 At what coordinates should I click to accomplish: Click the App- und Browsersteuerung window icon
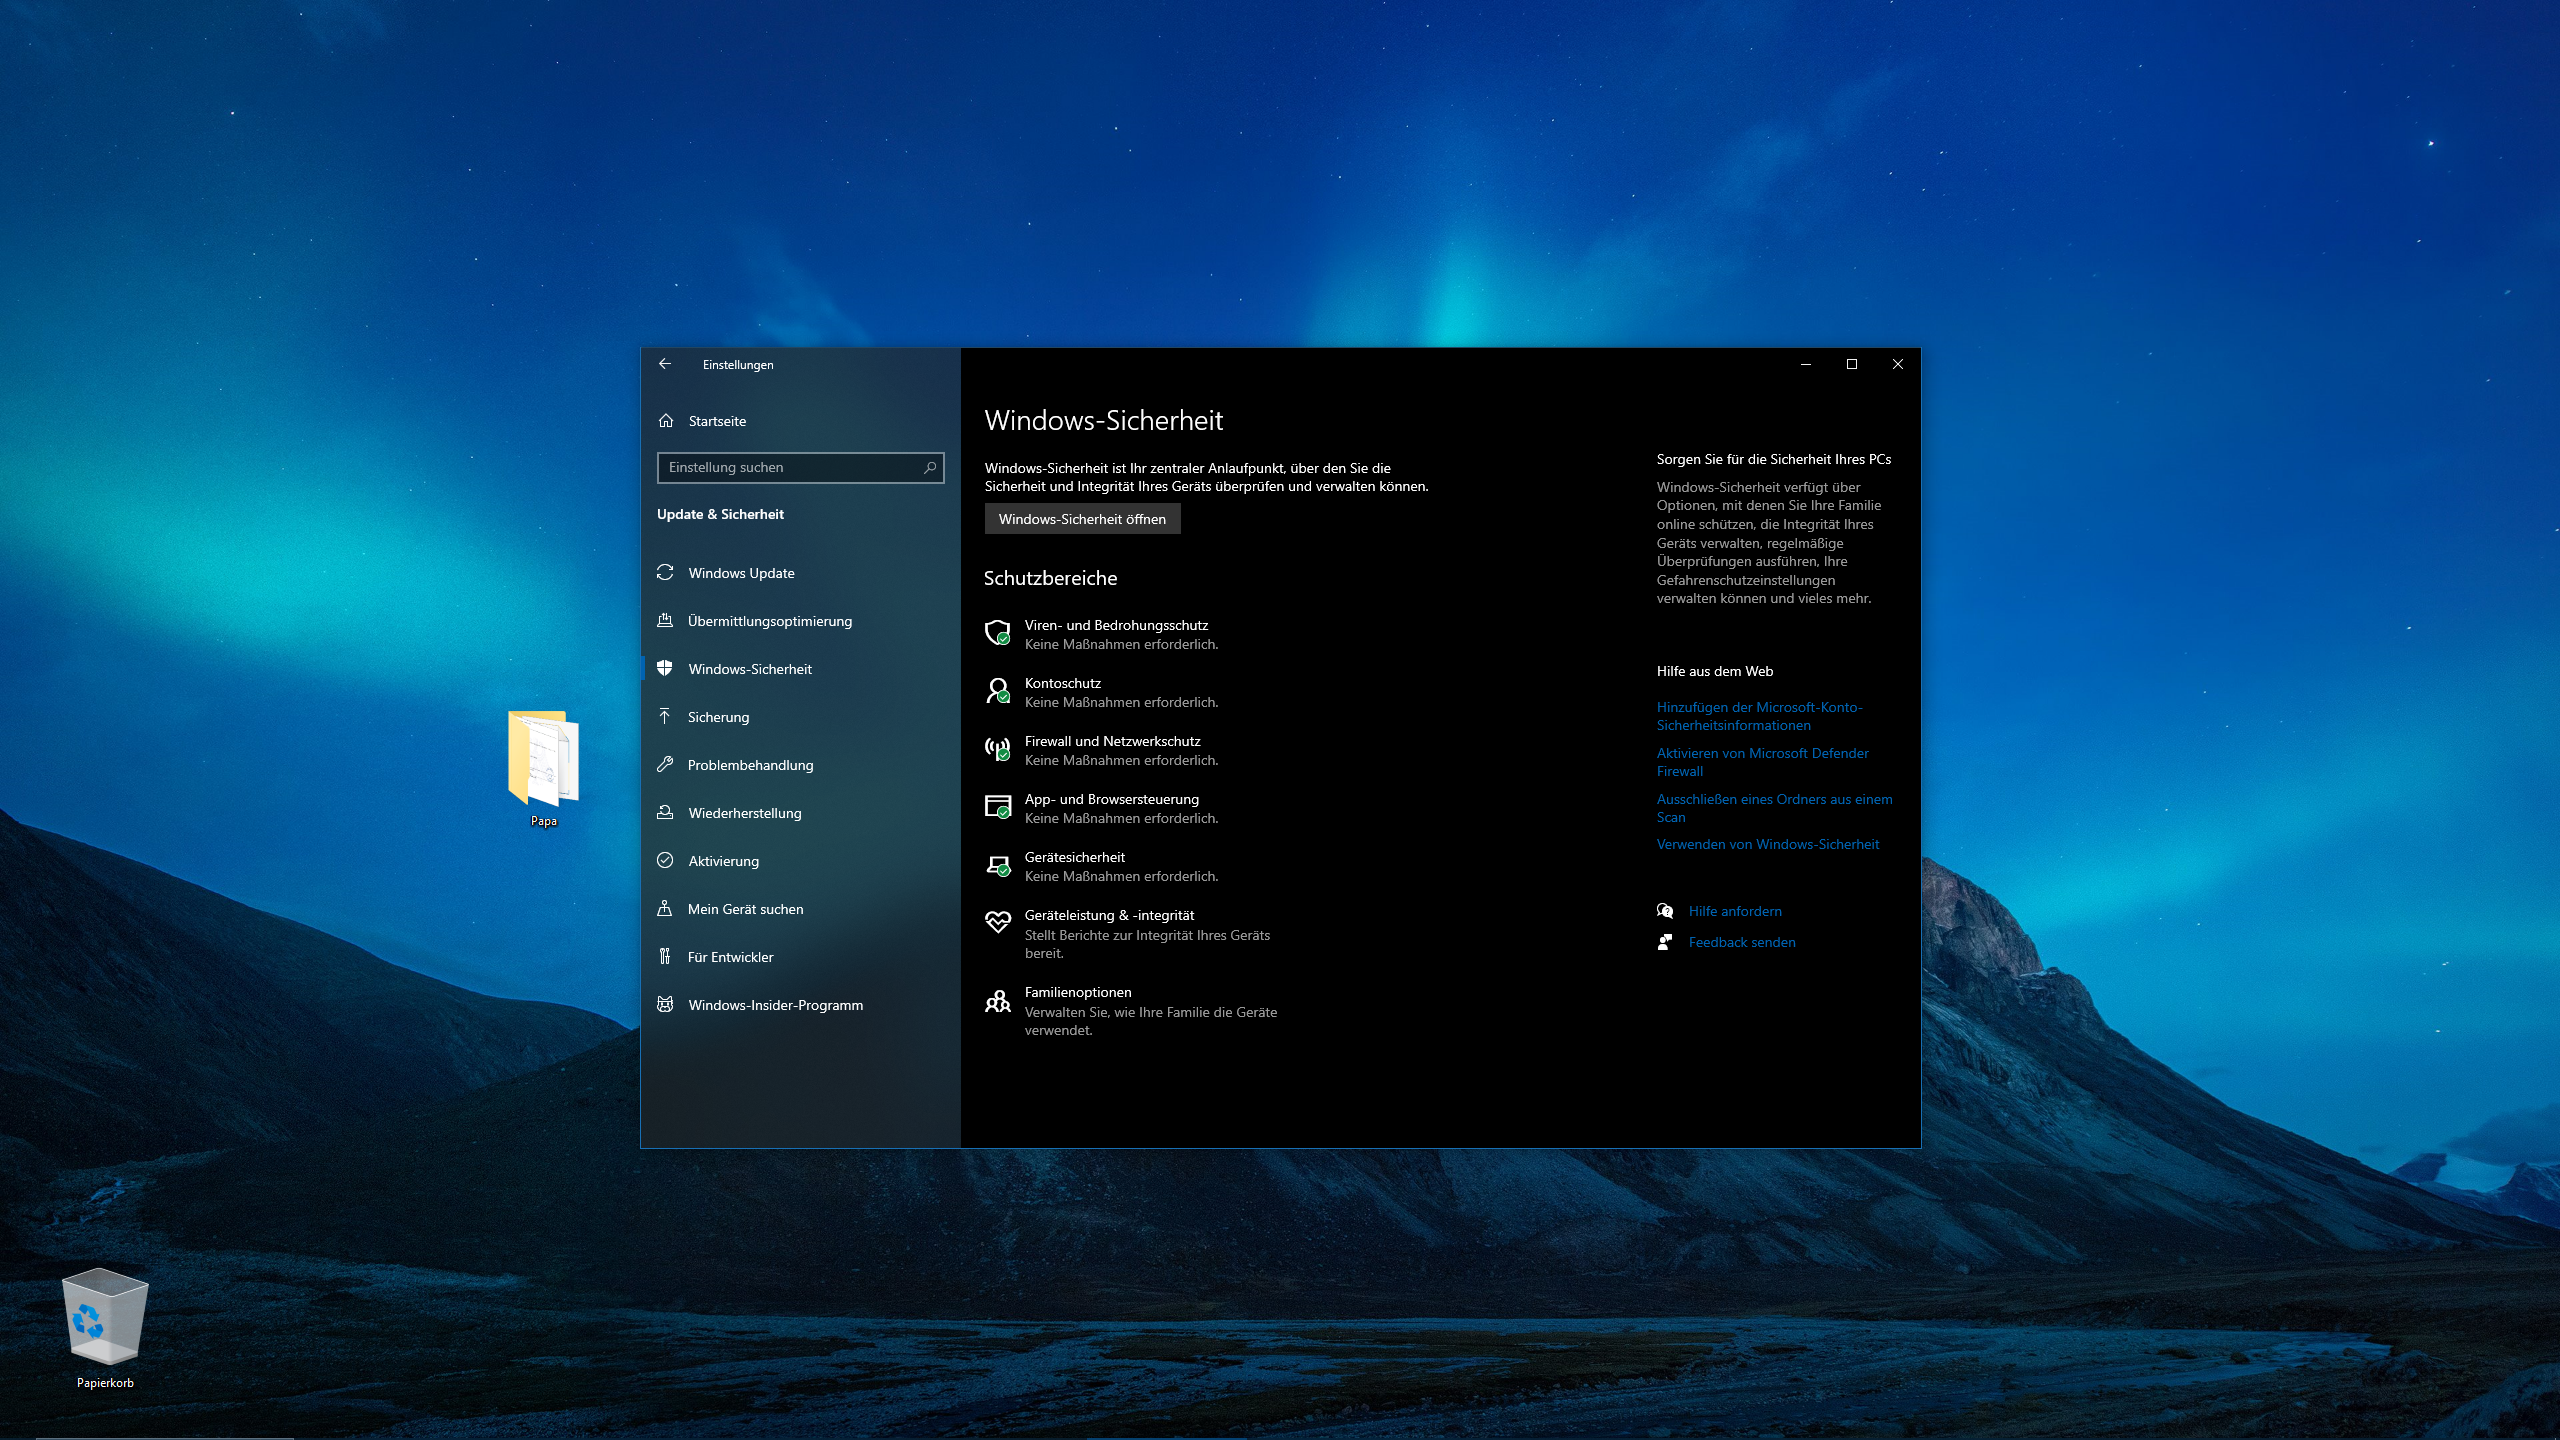997,807
